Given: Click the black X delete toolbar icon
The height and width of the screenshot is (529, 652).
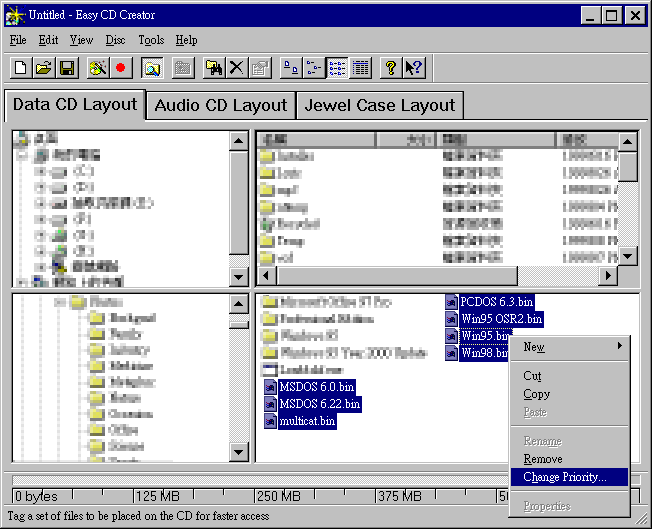Looking at the screenshot, I should coord(237,67).
